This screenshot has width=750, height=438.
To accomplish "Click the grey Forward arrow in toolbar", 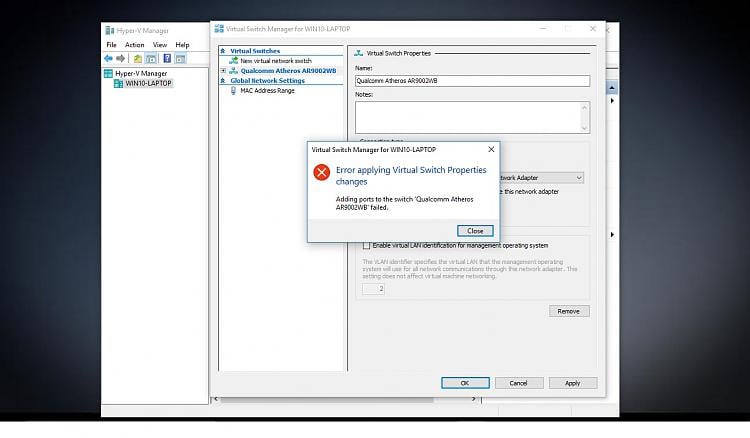I will (121, 58).
